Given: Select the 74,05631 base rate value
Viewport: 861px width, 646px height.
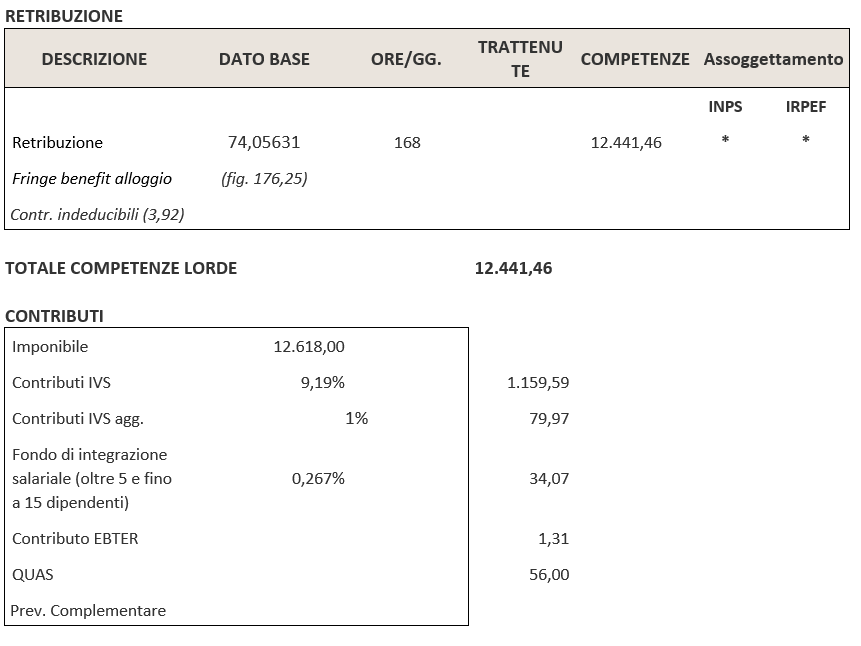Looking at the screenshot, I should (264, 142).
